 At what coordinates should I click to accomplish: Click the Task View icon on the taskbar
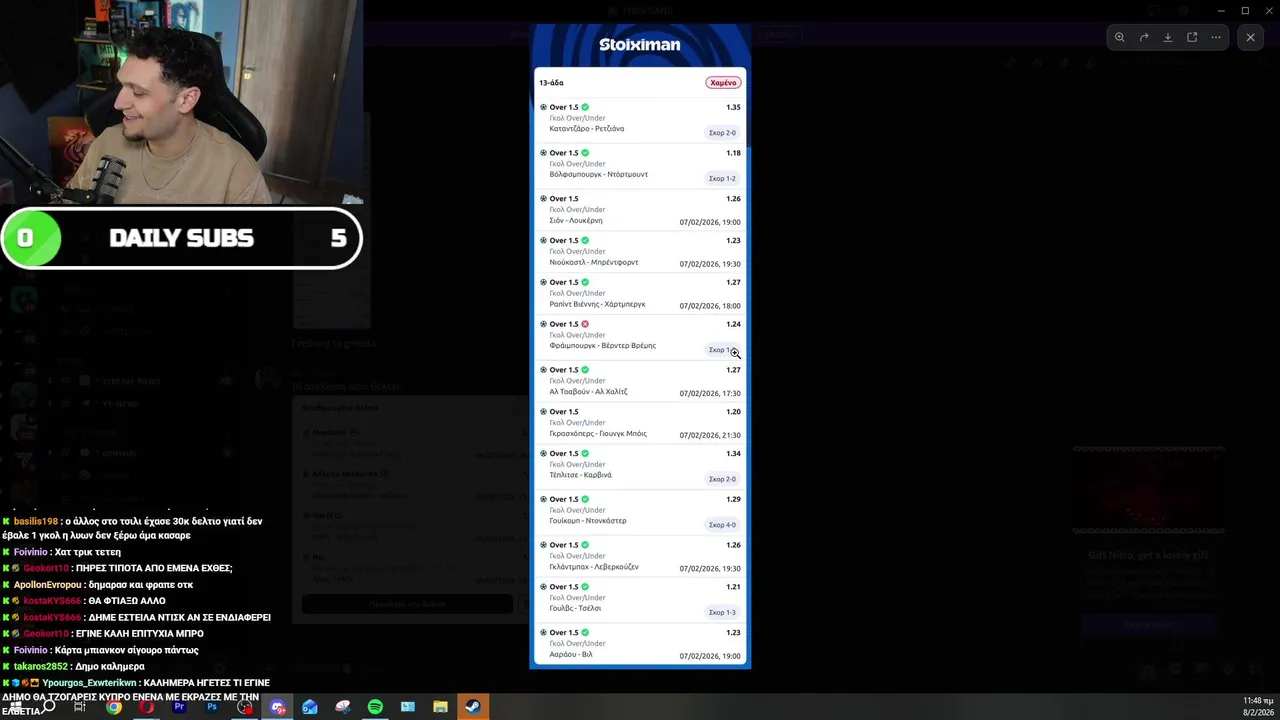click(x=80, y=707)
